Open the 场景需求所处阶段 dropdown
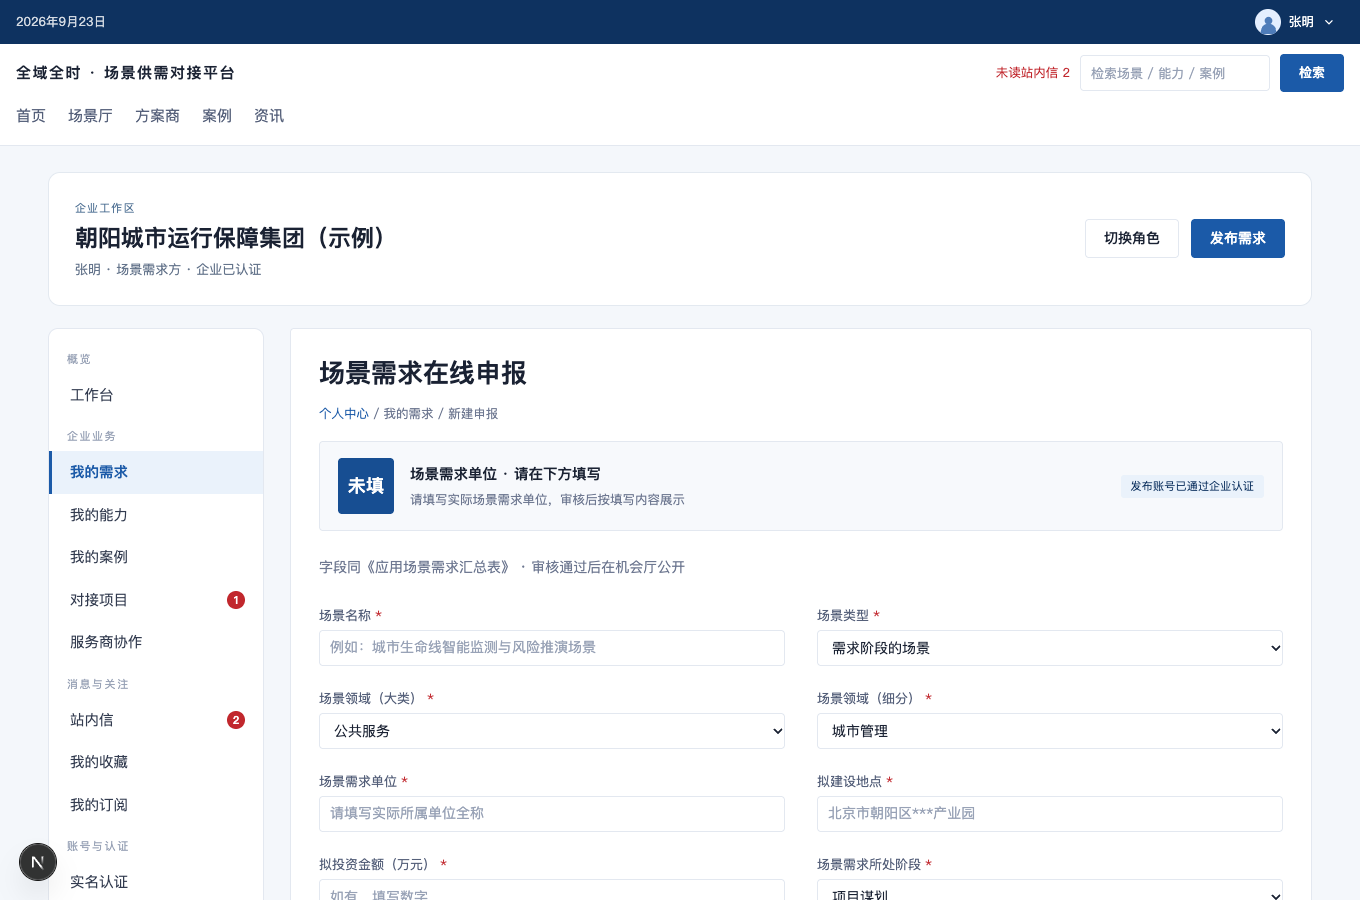Screen dimensions: 1360x900 click(1050, 890)
